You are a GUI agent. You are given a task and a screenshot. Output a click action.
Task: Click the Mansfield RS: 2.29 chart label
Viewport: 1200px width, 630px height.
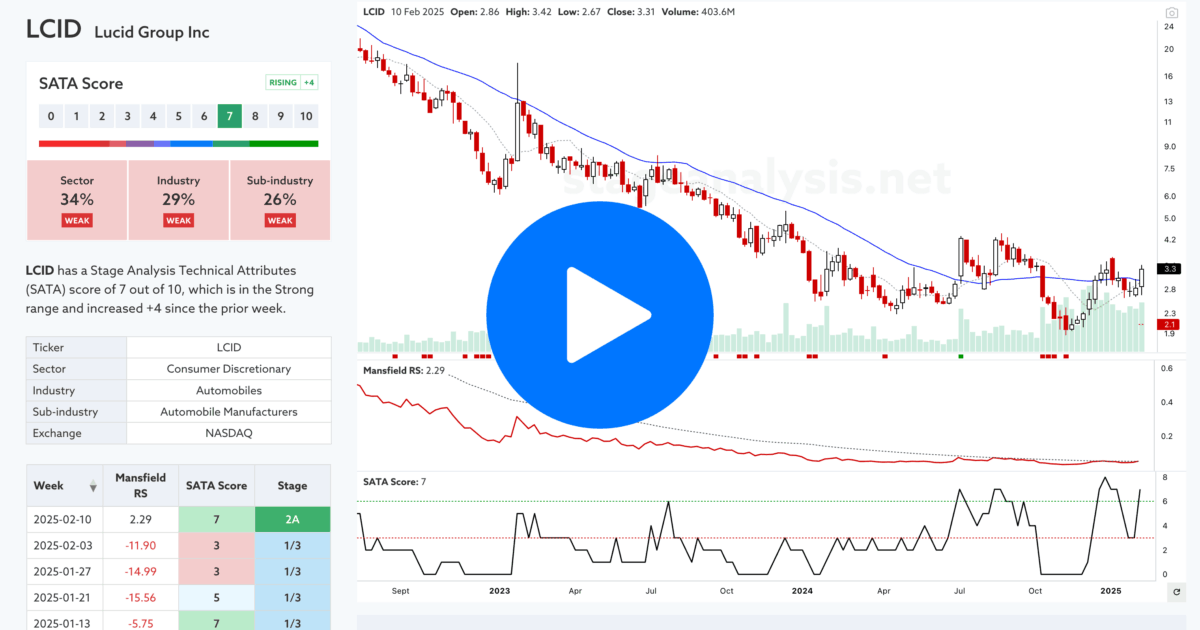(x=403, y=371)
